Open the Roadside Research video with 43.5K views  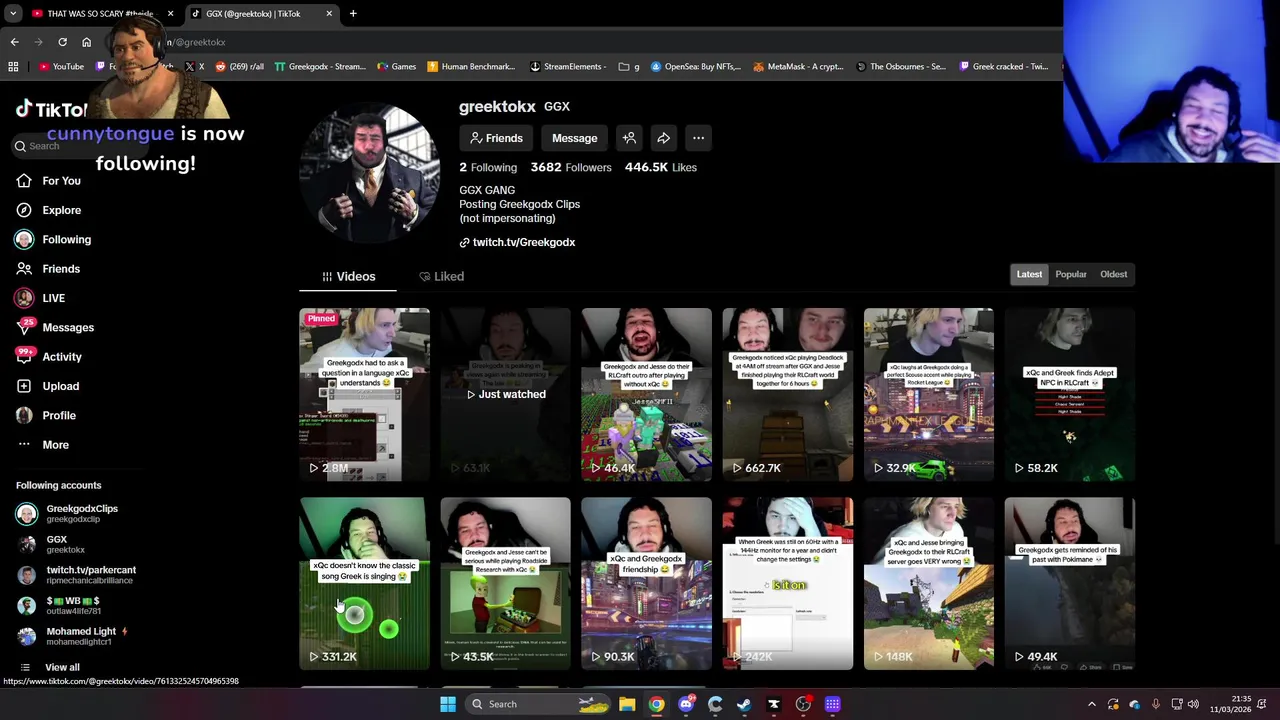[x=506, y=583]
